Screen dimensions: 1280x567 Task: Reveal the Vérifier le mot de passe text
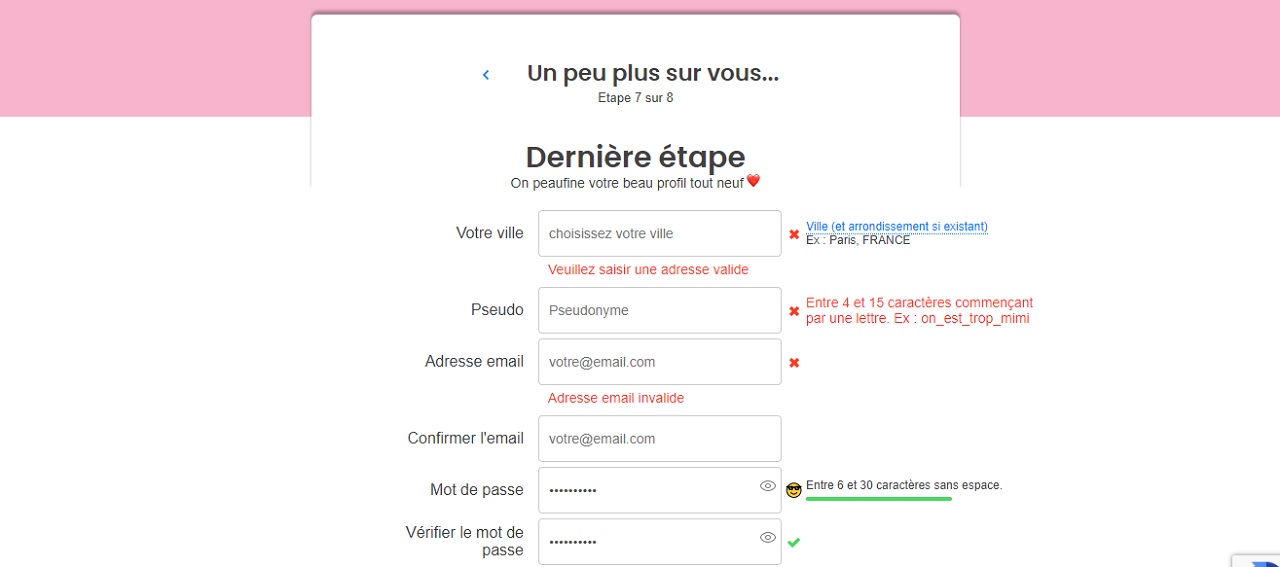tap(768, 537)
